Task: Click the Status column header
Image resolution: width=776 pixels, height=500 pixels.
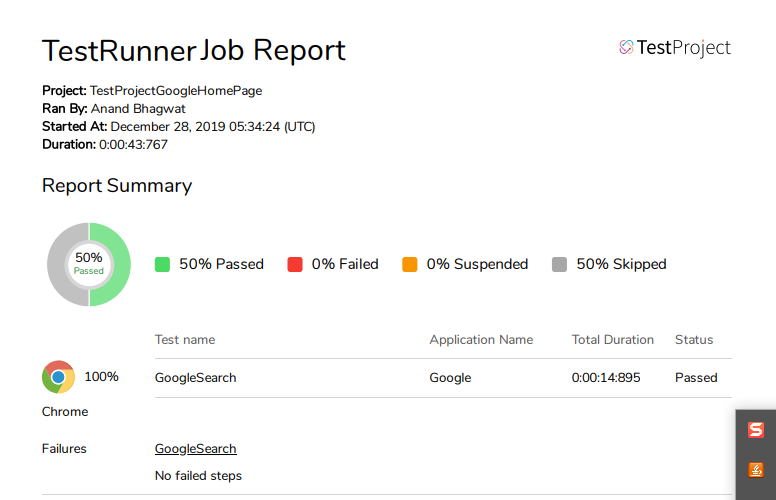Action: coord(694,340)
